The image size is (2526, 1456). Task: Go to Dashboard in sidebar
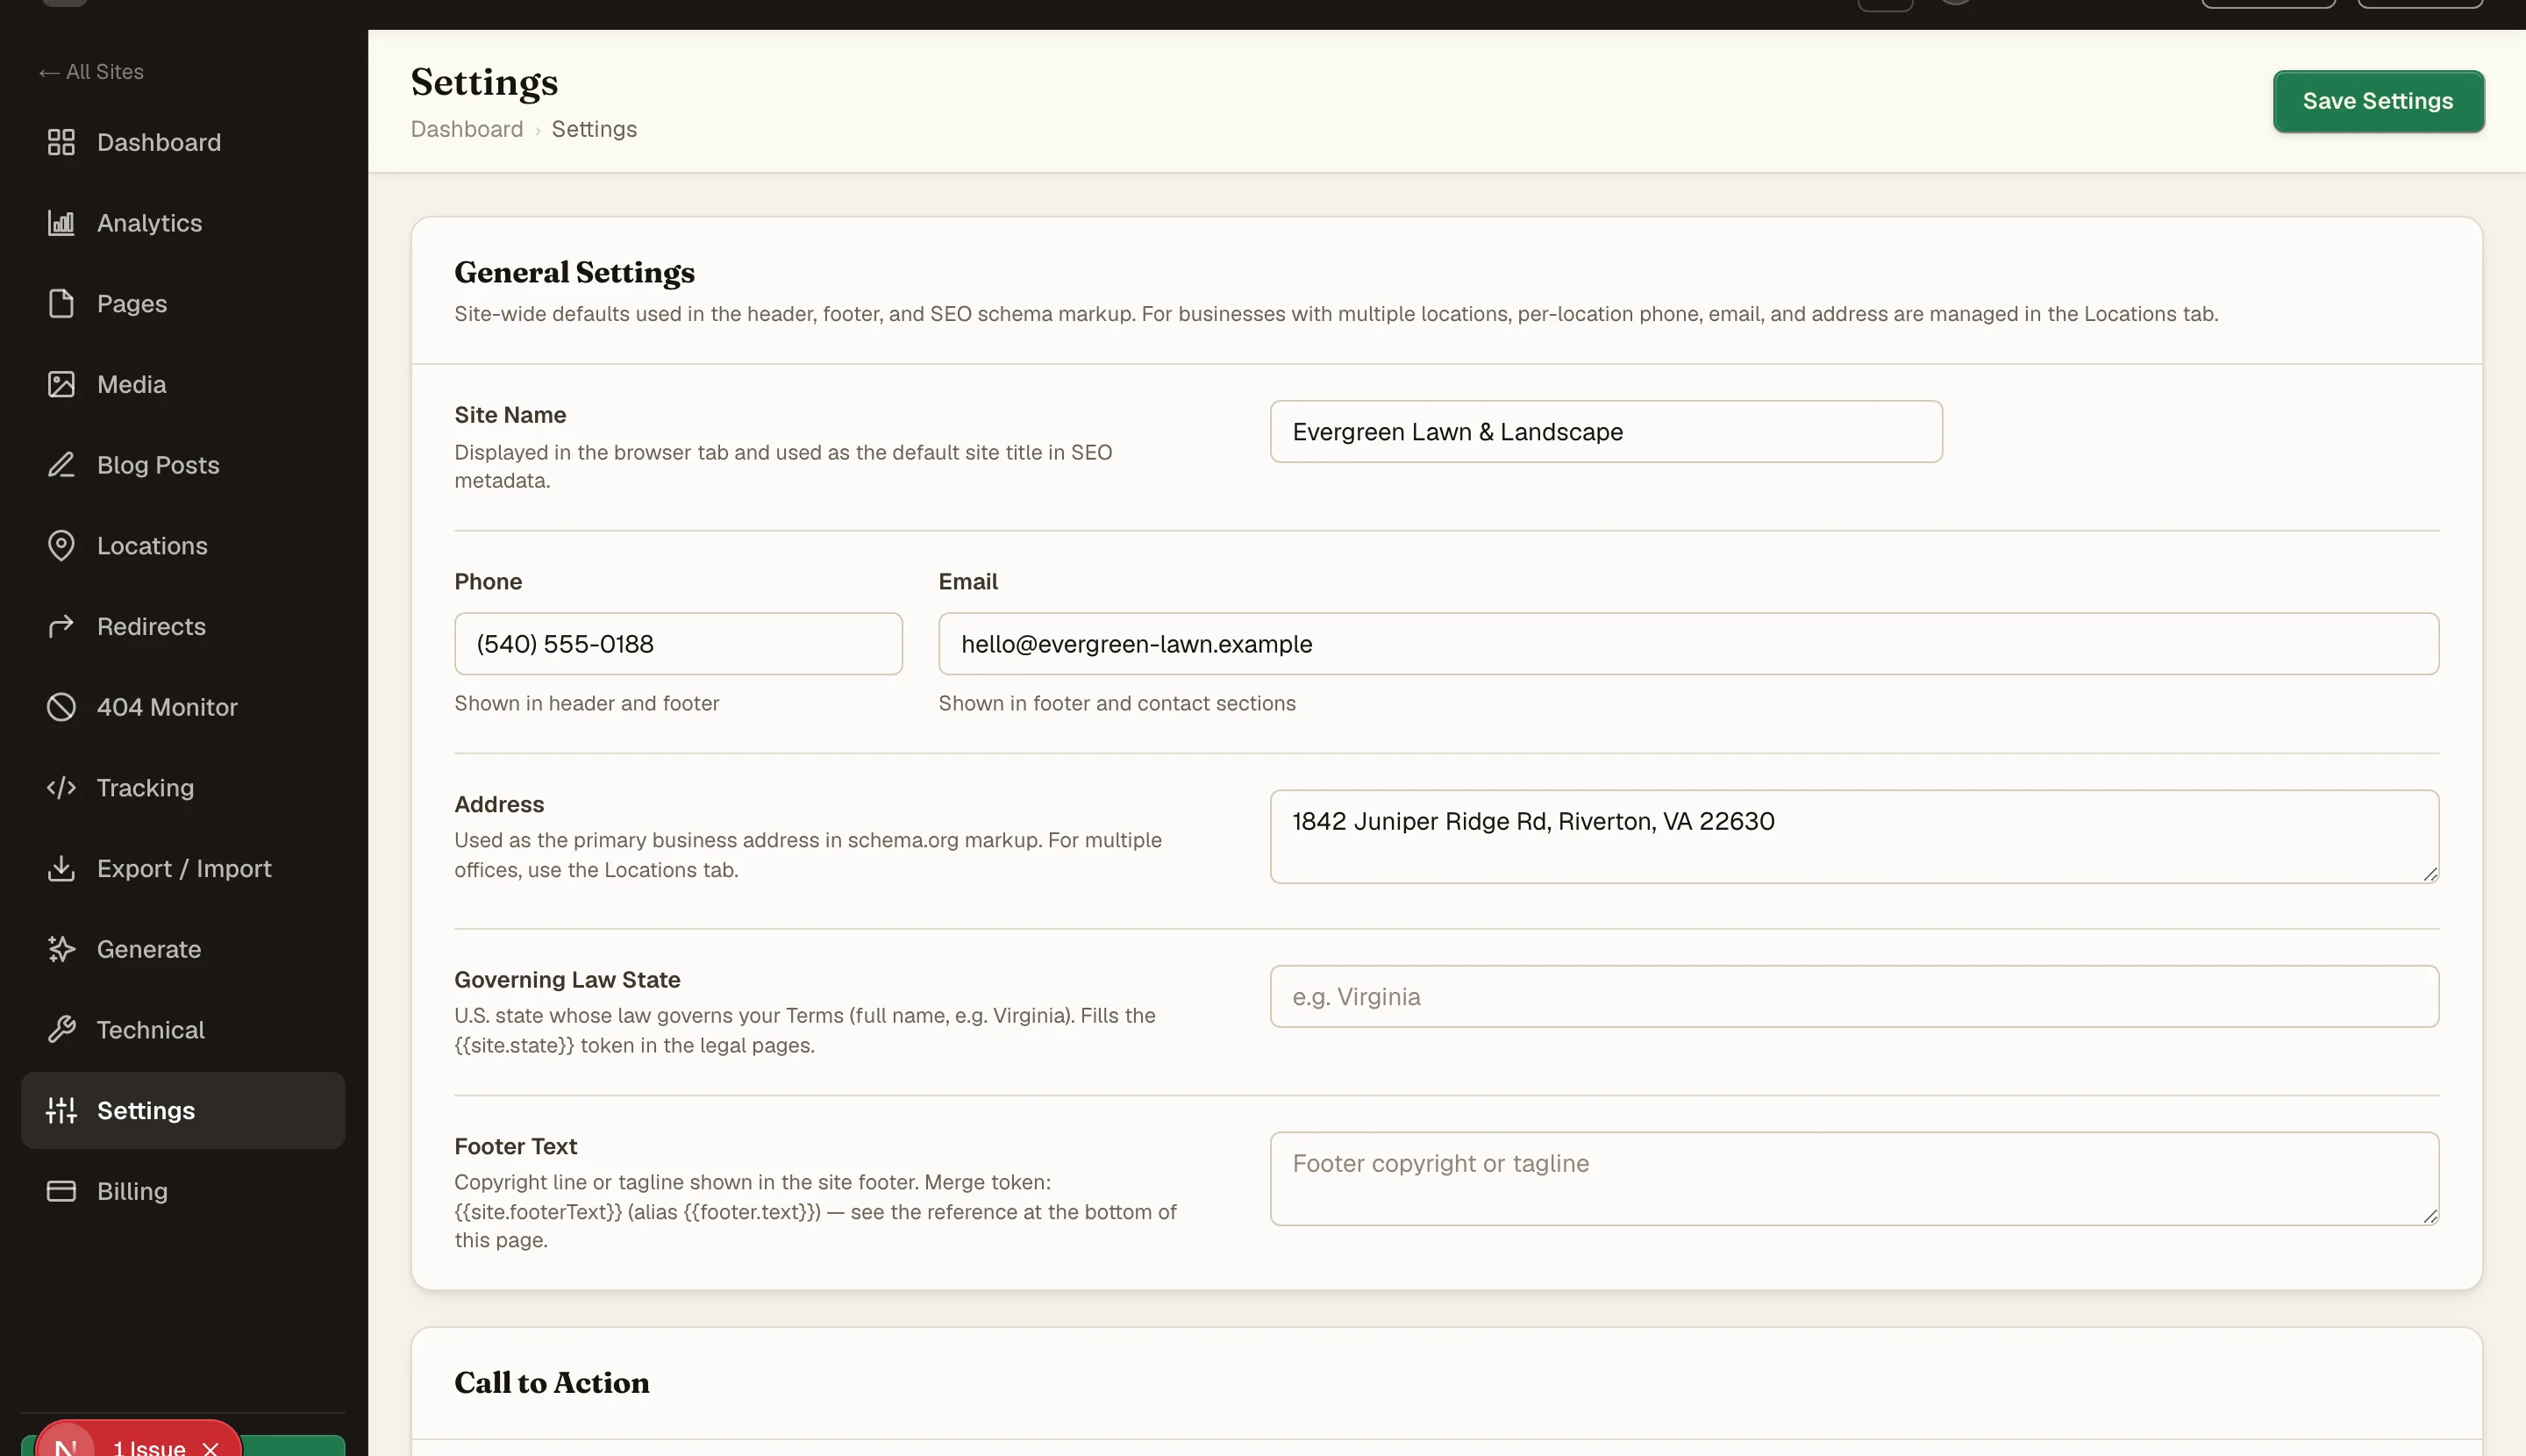[183, 142]
